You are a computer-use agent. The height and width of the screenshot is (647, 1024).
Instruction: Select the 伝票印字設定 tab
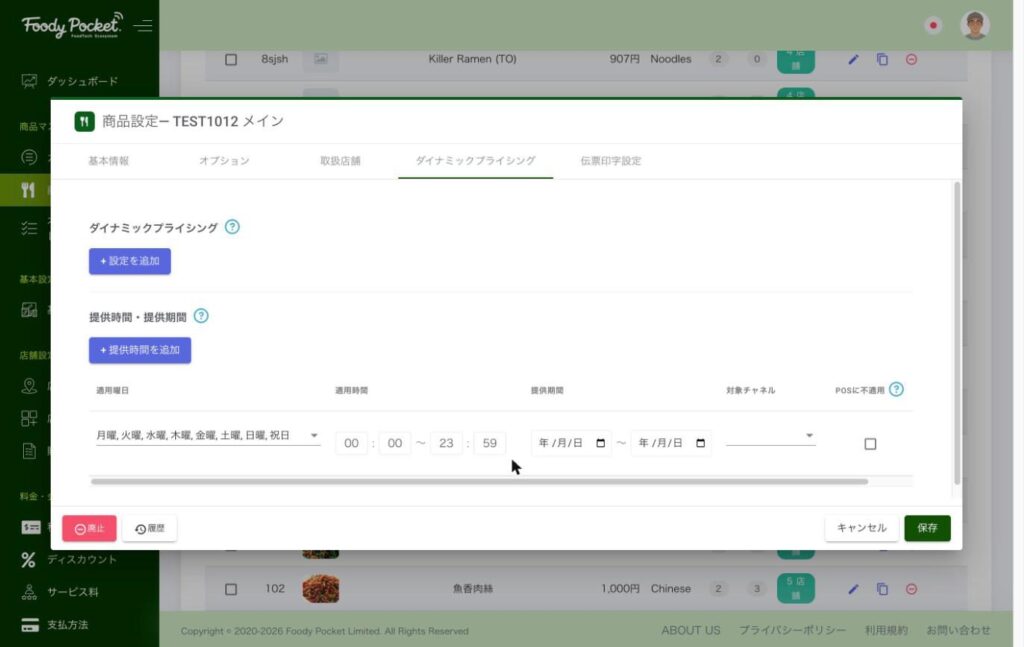click(x=611, y=161)
